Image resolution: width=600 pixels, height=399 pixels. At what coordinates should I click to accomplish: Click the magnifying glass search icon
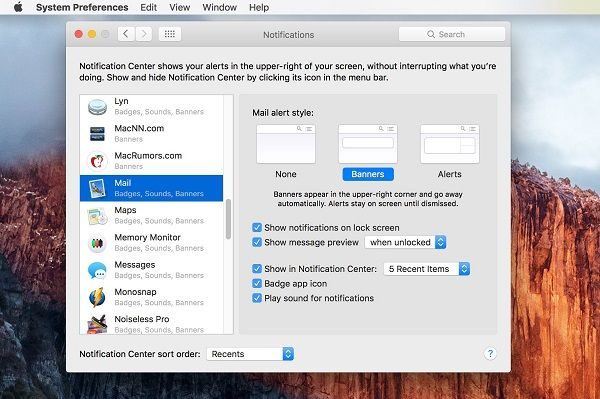click(431, 34)
